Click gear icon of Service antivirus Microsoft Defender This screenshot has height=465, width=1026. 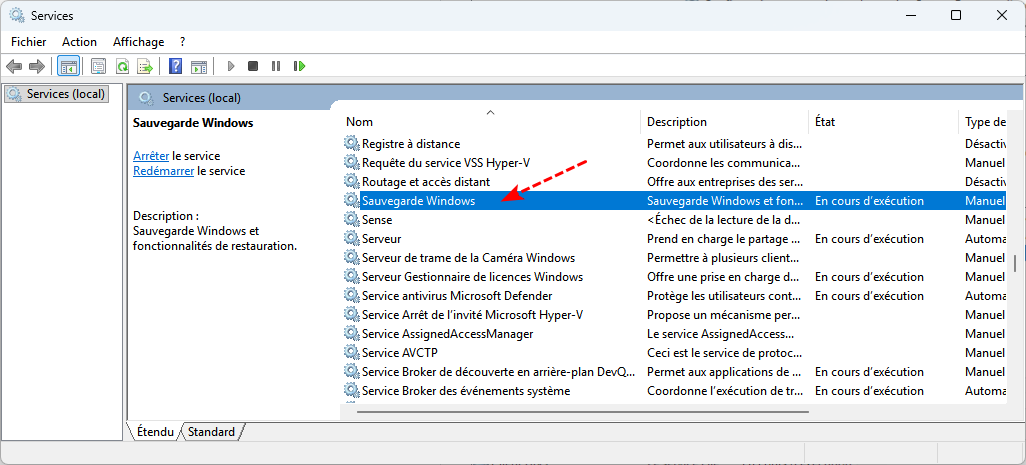(352, 296)
